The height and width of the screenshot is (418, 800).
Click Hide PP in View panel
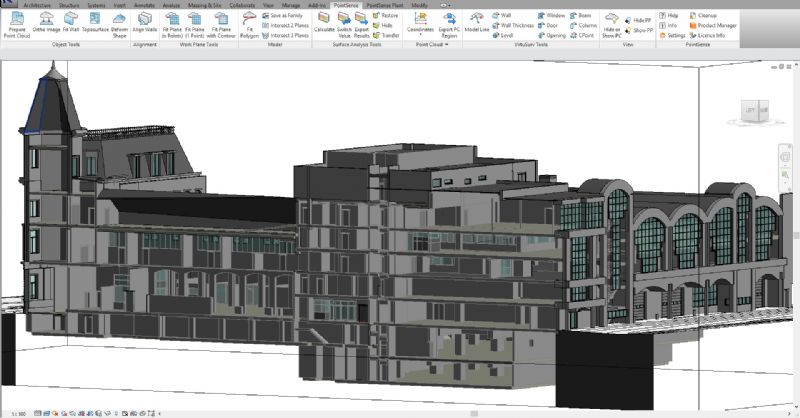[x=640, y=19]
